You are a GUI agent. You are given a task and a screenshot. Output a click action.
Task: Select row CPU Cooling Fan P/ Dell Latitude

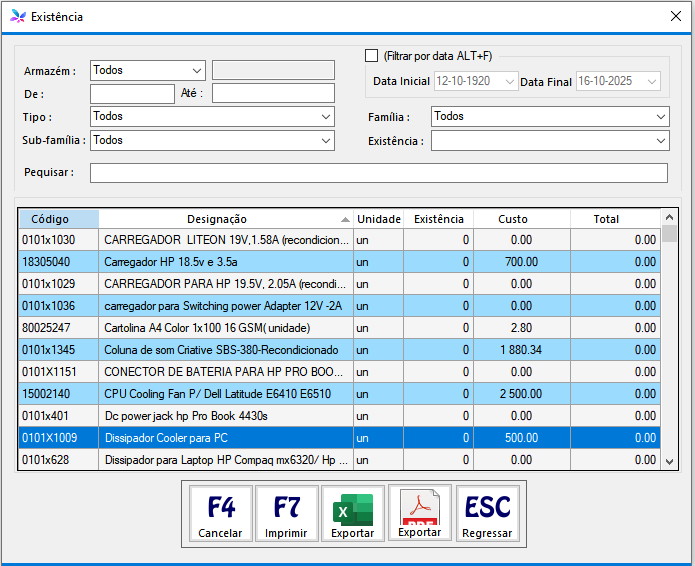pyautogui.click(x=226, y=394)
